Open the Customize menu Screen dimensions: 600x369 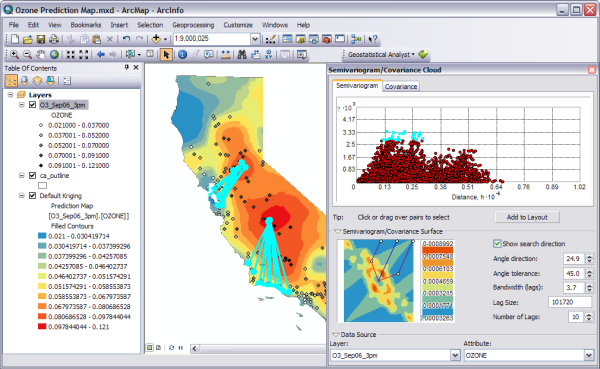tap(238, 25)
